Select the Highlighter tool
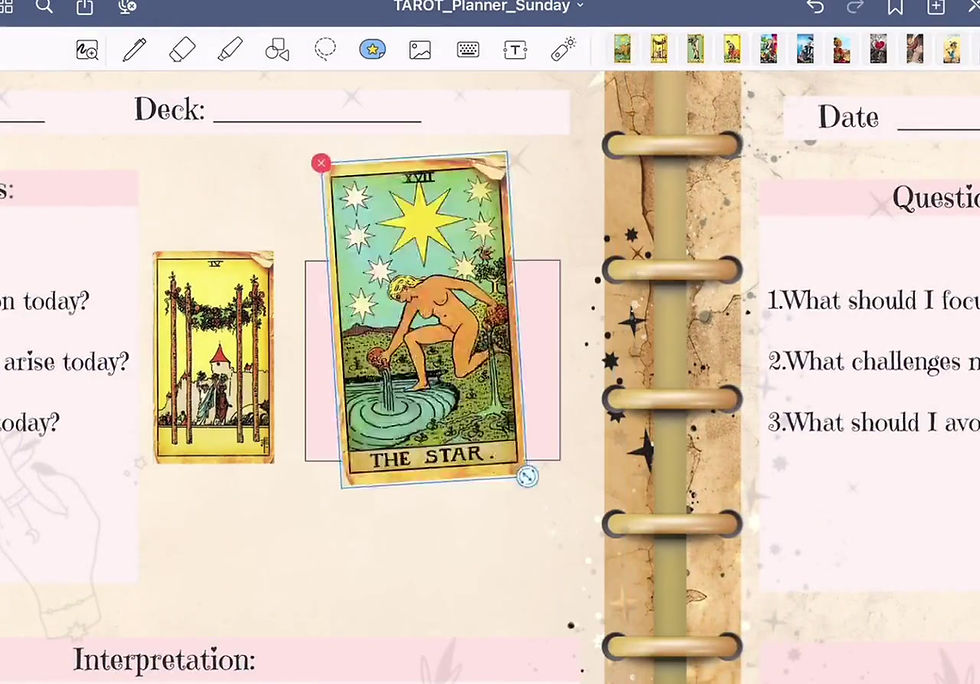Viewport: 980px width, 684px height. 230,49
